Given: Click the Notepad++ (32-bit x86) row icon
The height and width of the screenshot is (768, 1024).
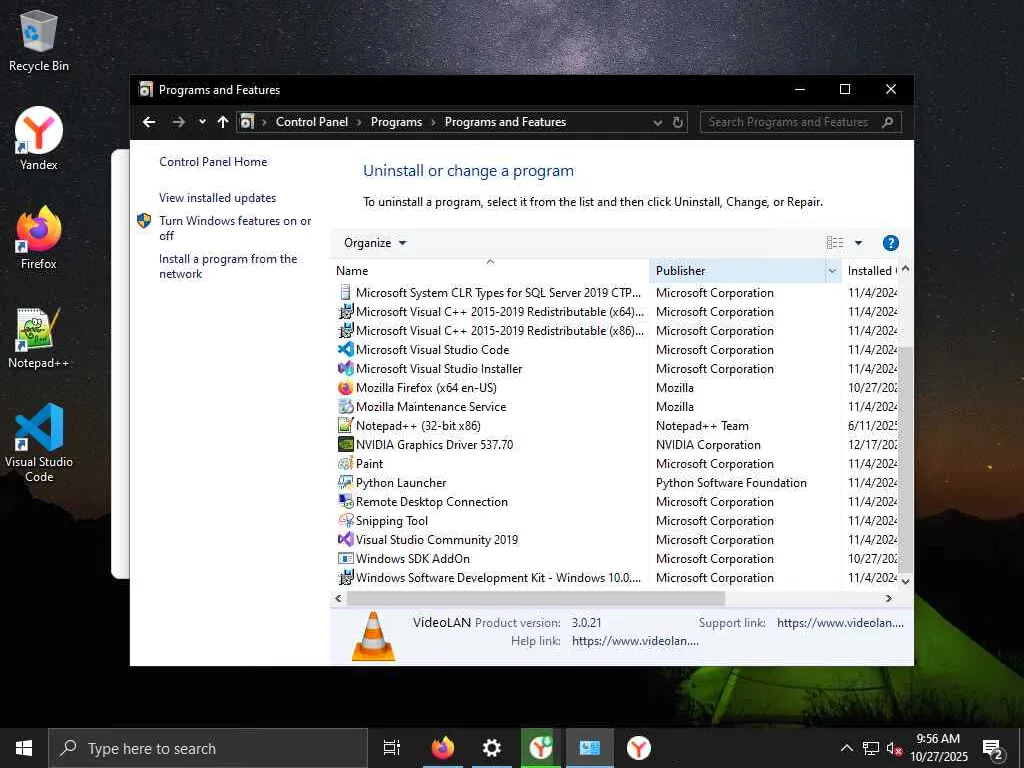Looking at the screenshot, I should point(345,425).
